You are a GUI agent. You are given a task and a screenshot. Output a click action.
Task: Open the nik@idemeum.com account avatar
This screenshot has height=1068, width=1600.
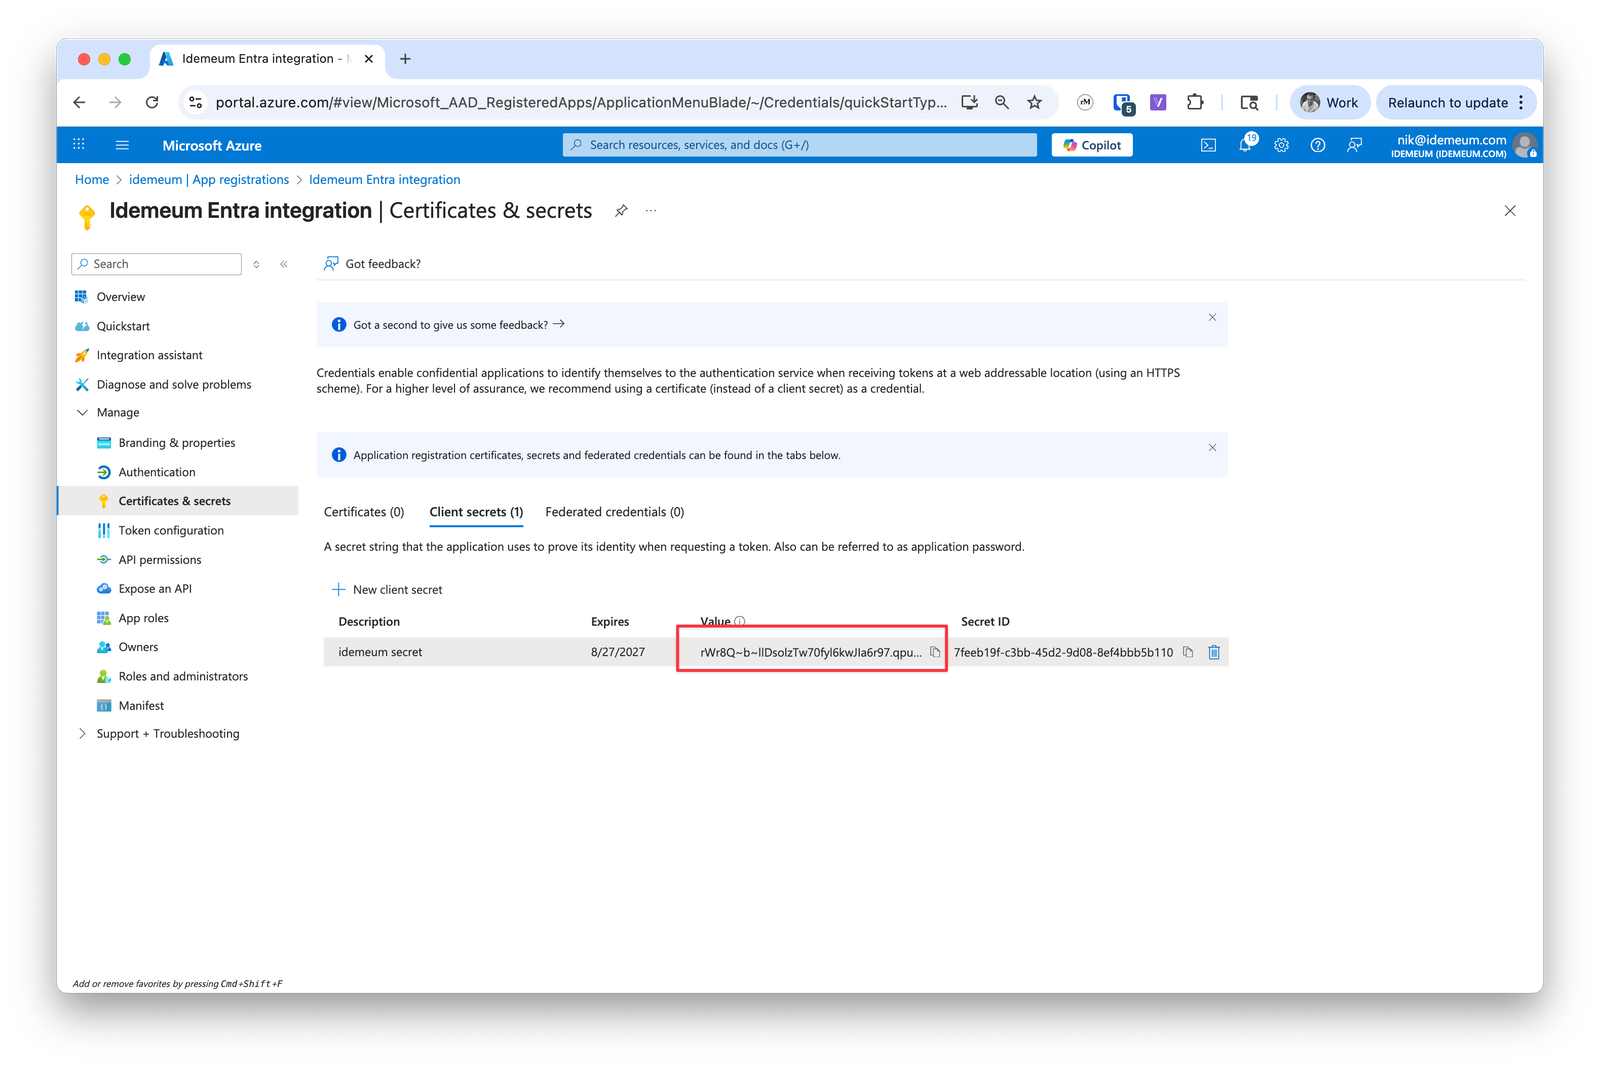point(1524,145)
